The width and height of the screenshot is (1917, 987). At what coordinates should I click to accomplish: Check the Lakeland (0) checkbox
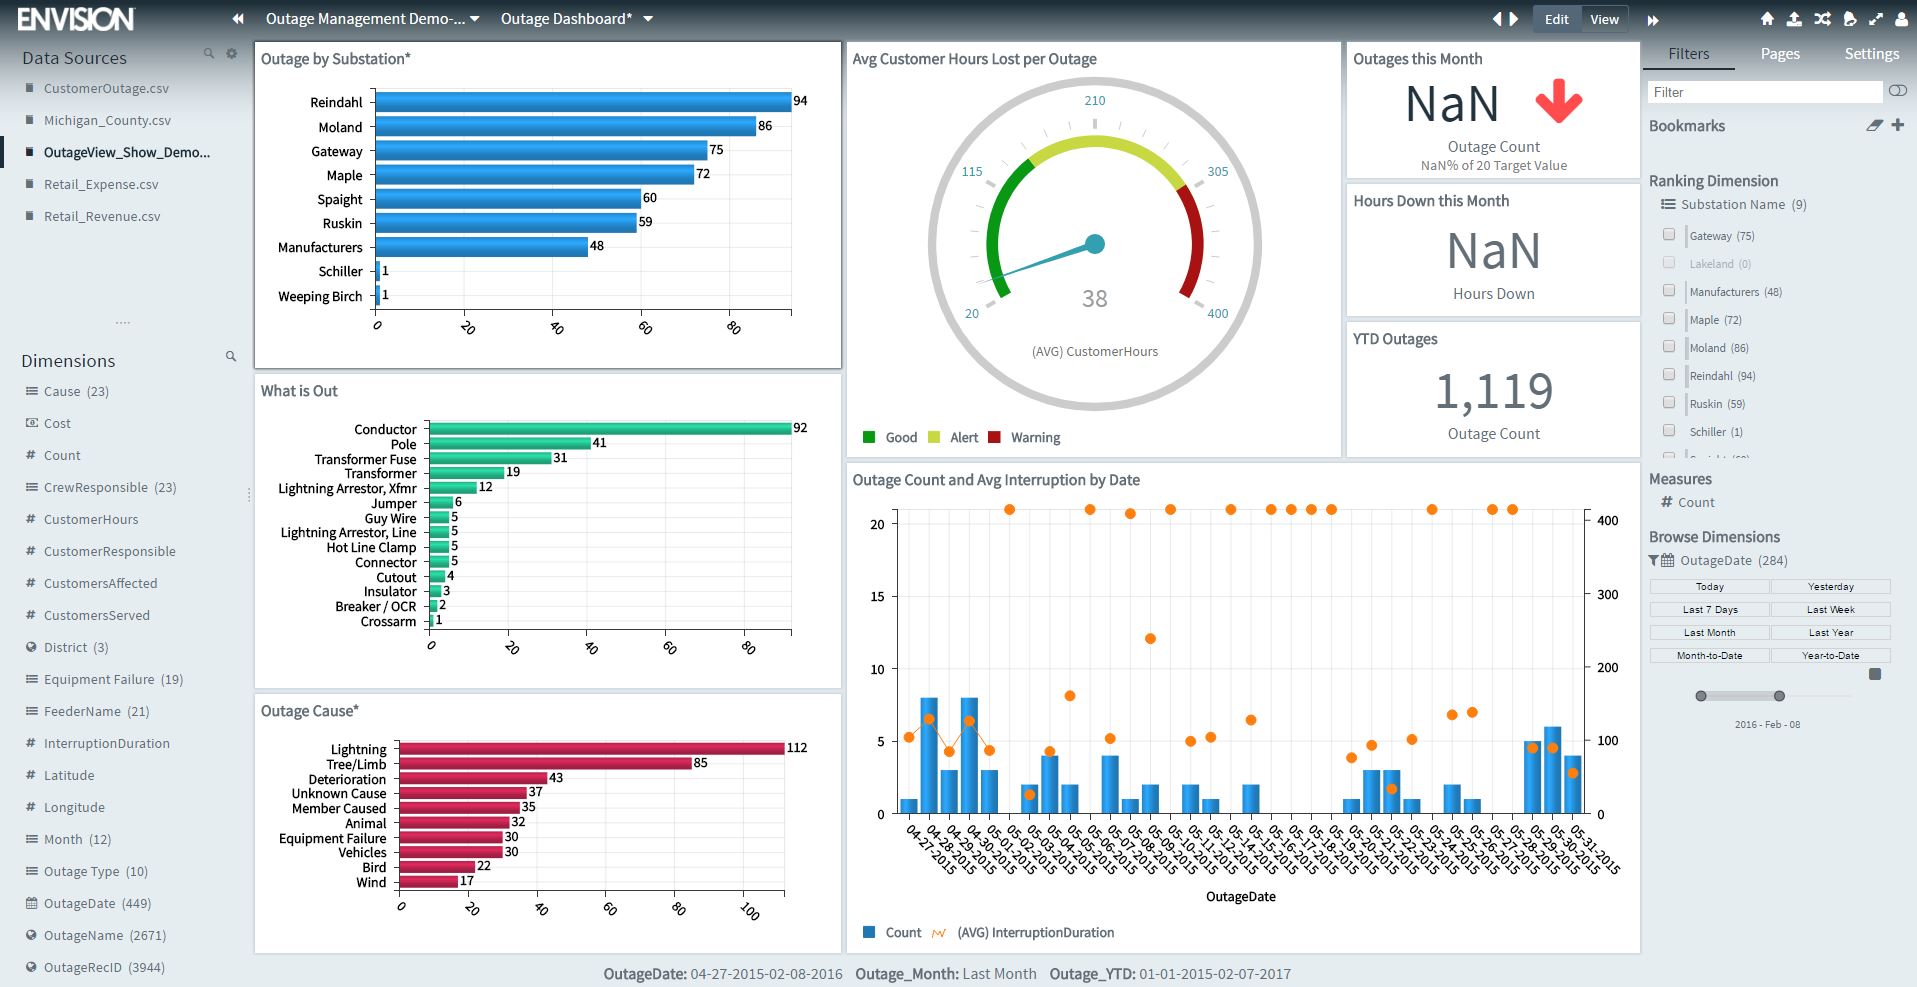[x=1668, y=262]
